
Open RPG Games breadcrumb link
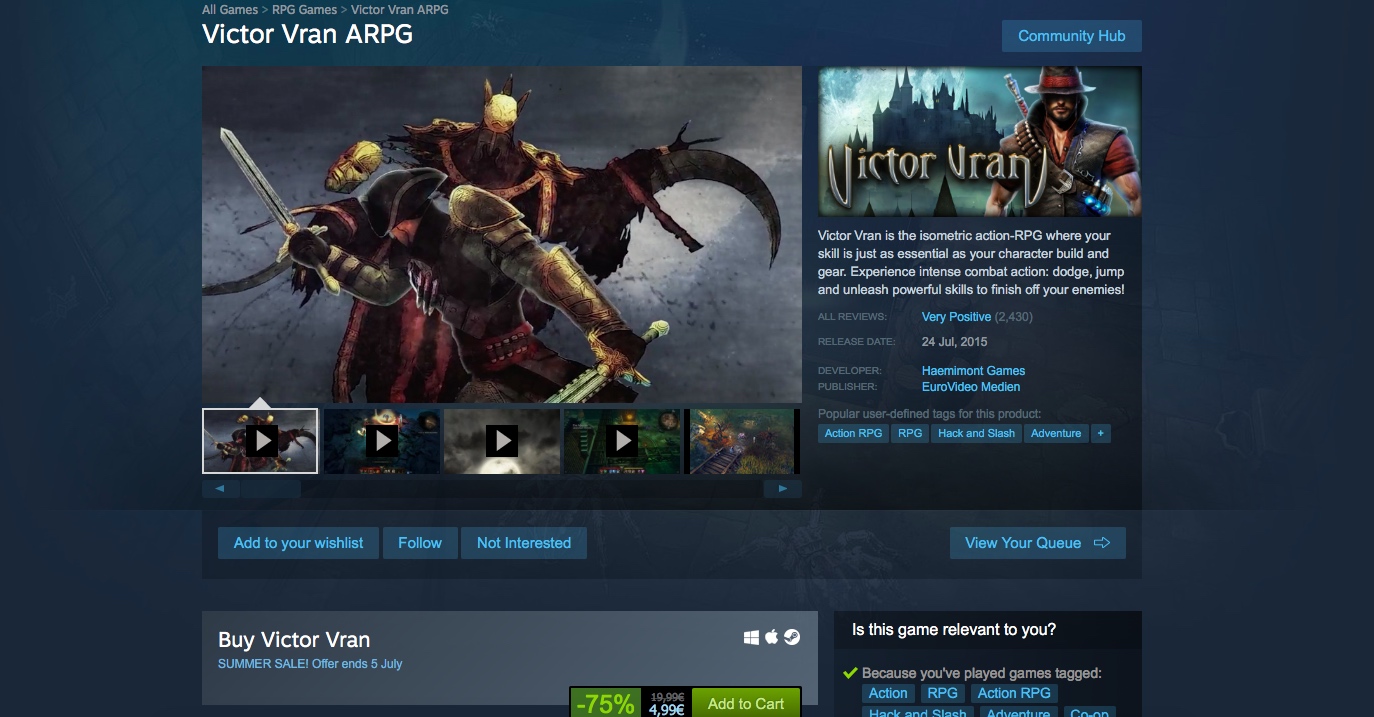click(x=304, y=9)
